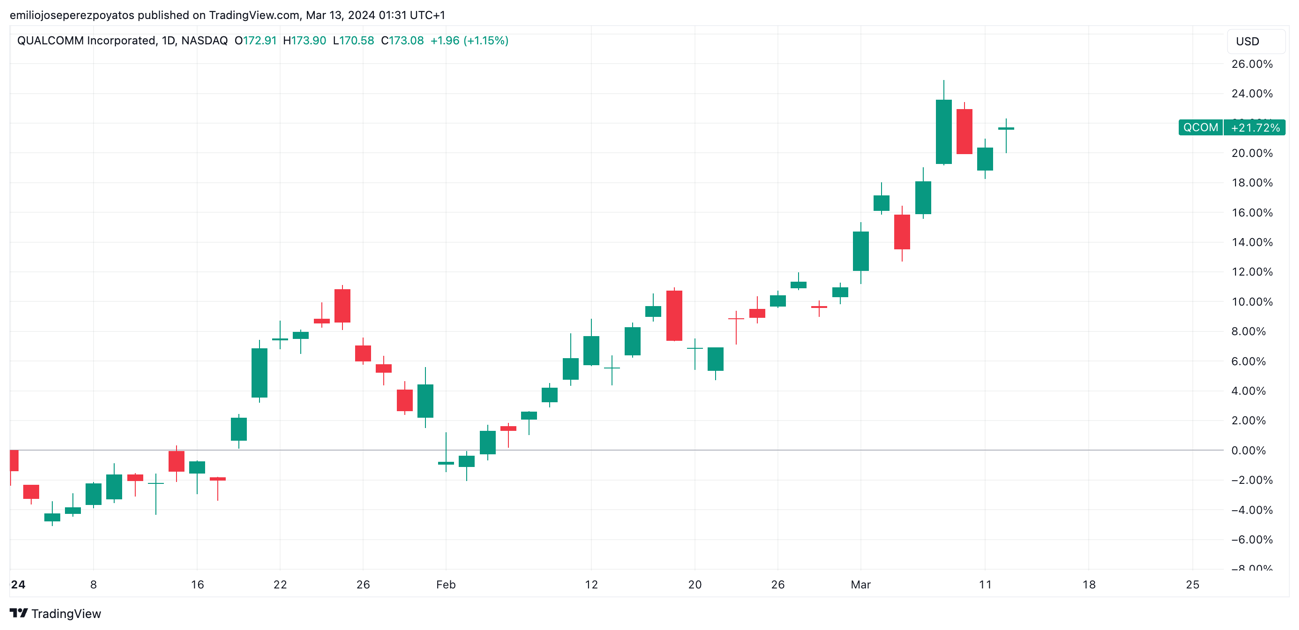Click the latest candle at 21.72% level
The image size is (1299, 630).
[1006, 129]
